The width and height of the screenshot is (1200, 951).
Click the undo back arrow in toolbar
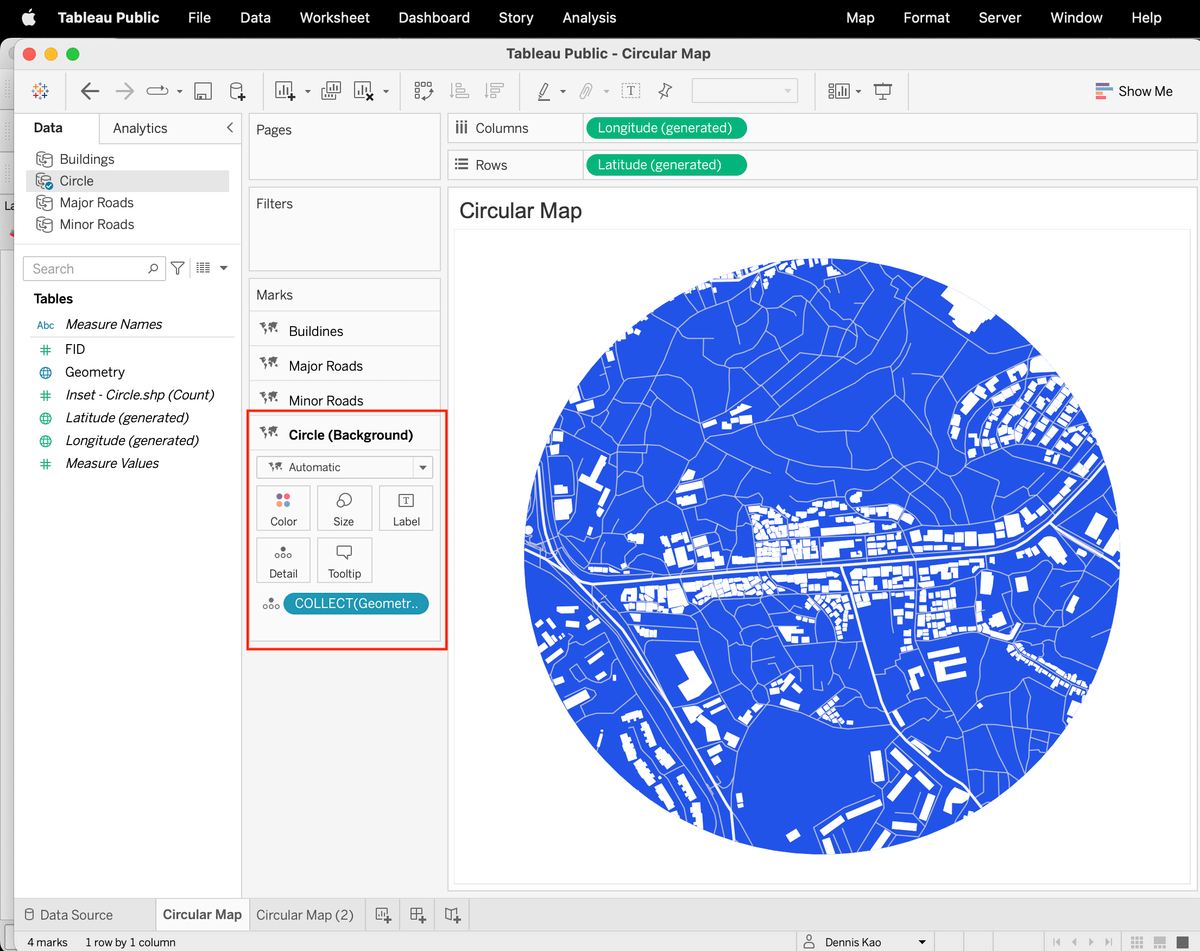click(x=90, y=91)
